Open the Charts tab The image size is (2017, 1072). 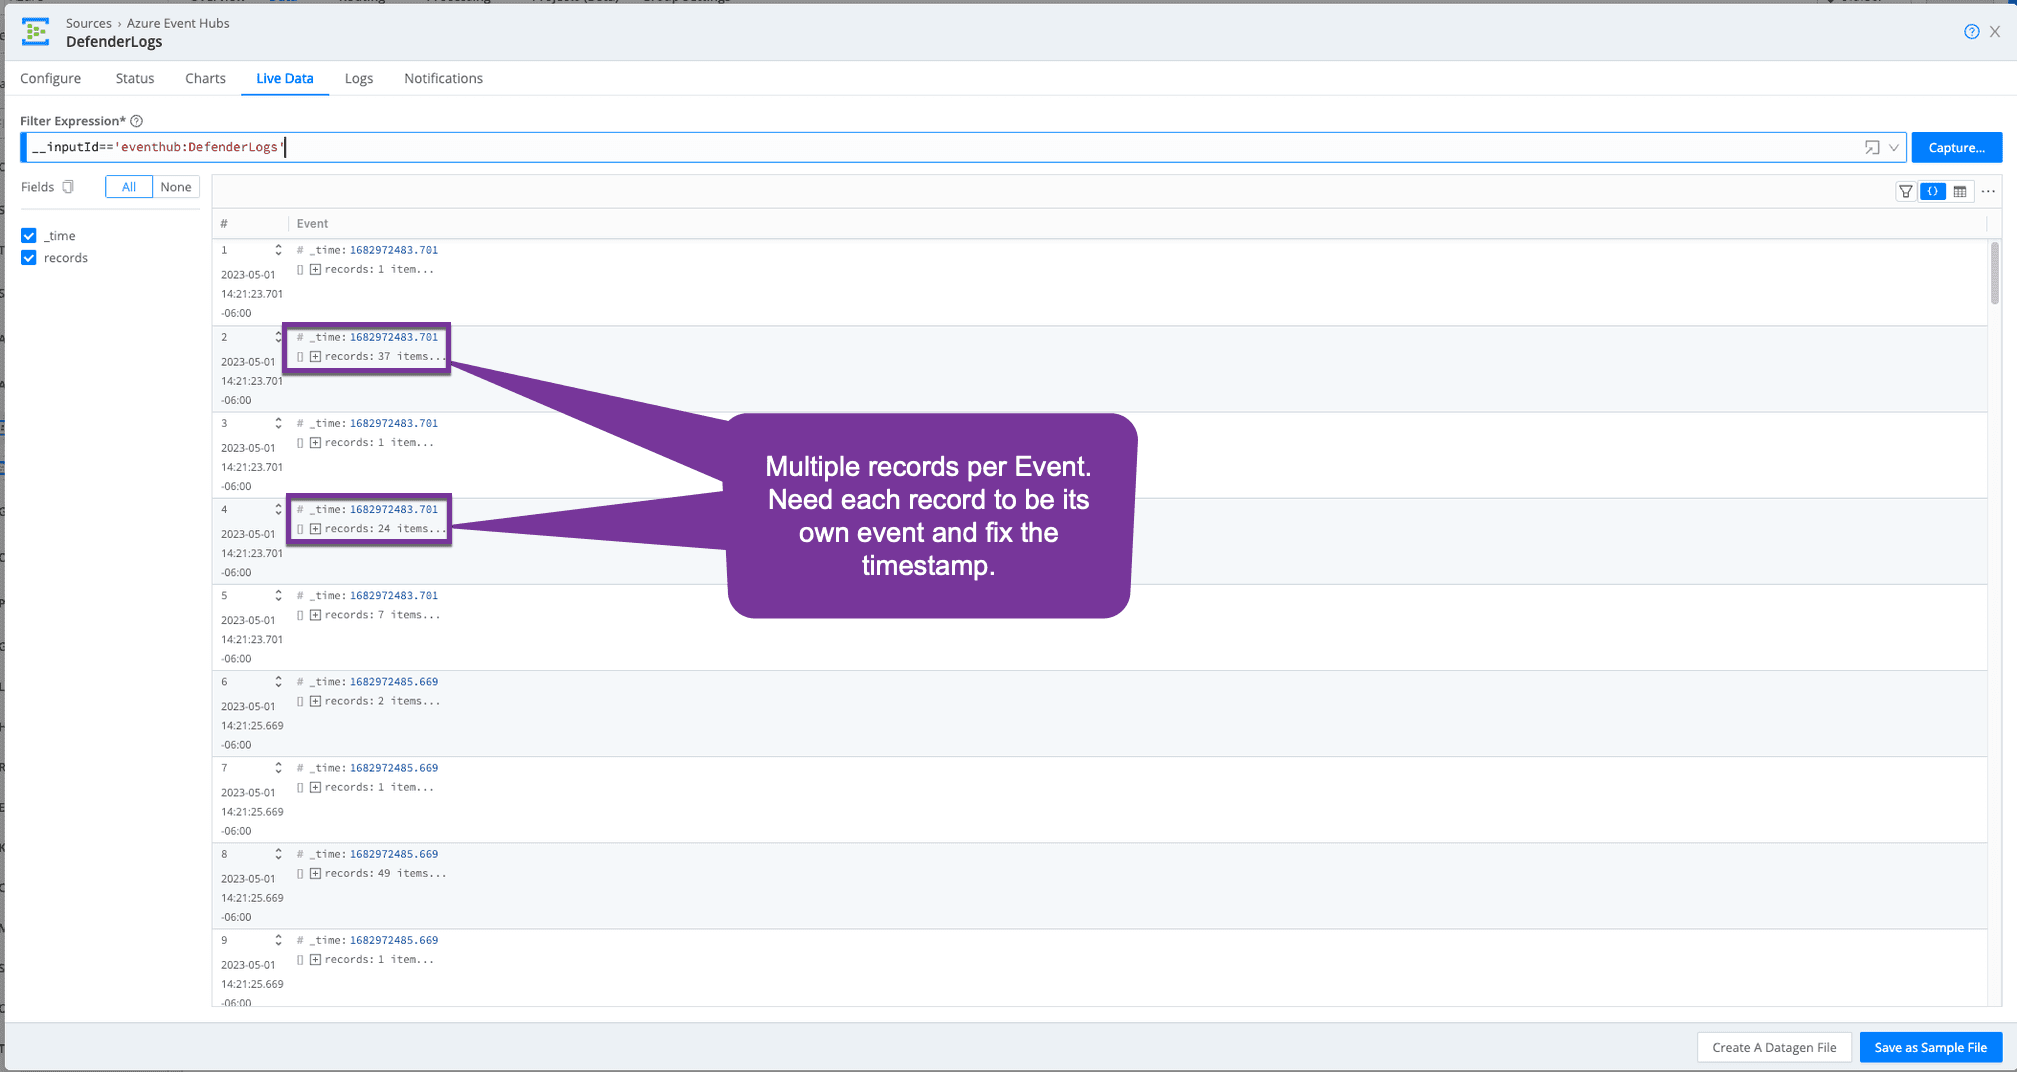point(205,78)
